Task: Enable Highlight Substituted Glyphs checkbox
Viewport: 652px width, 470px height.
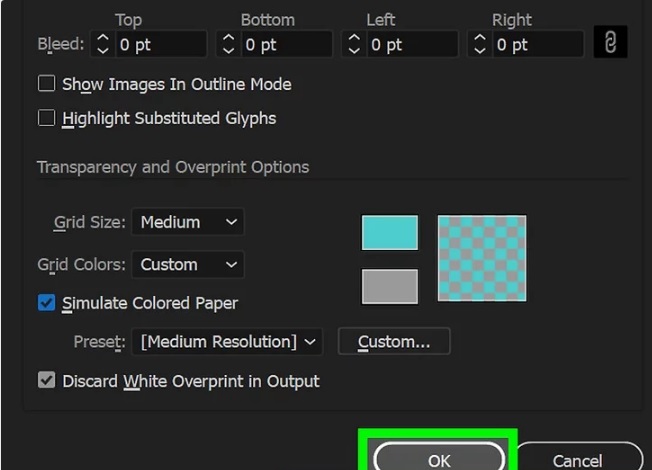Action: (46, 118)
